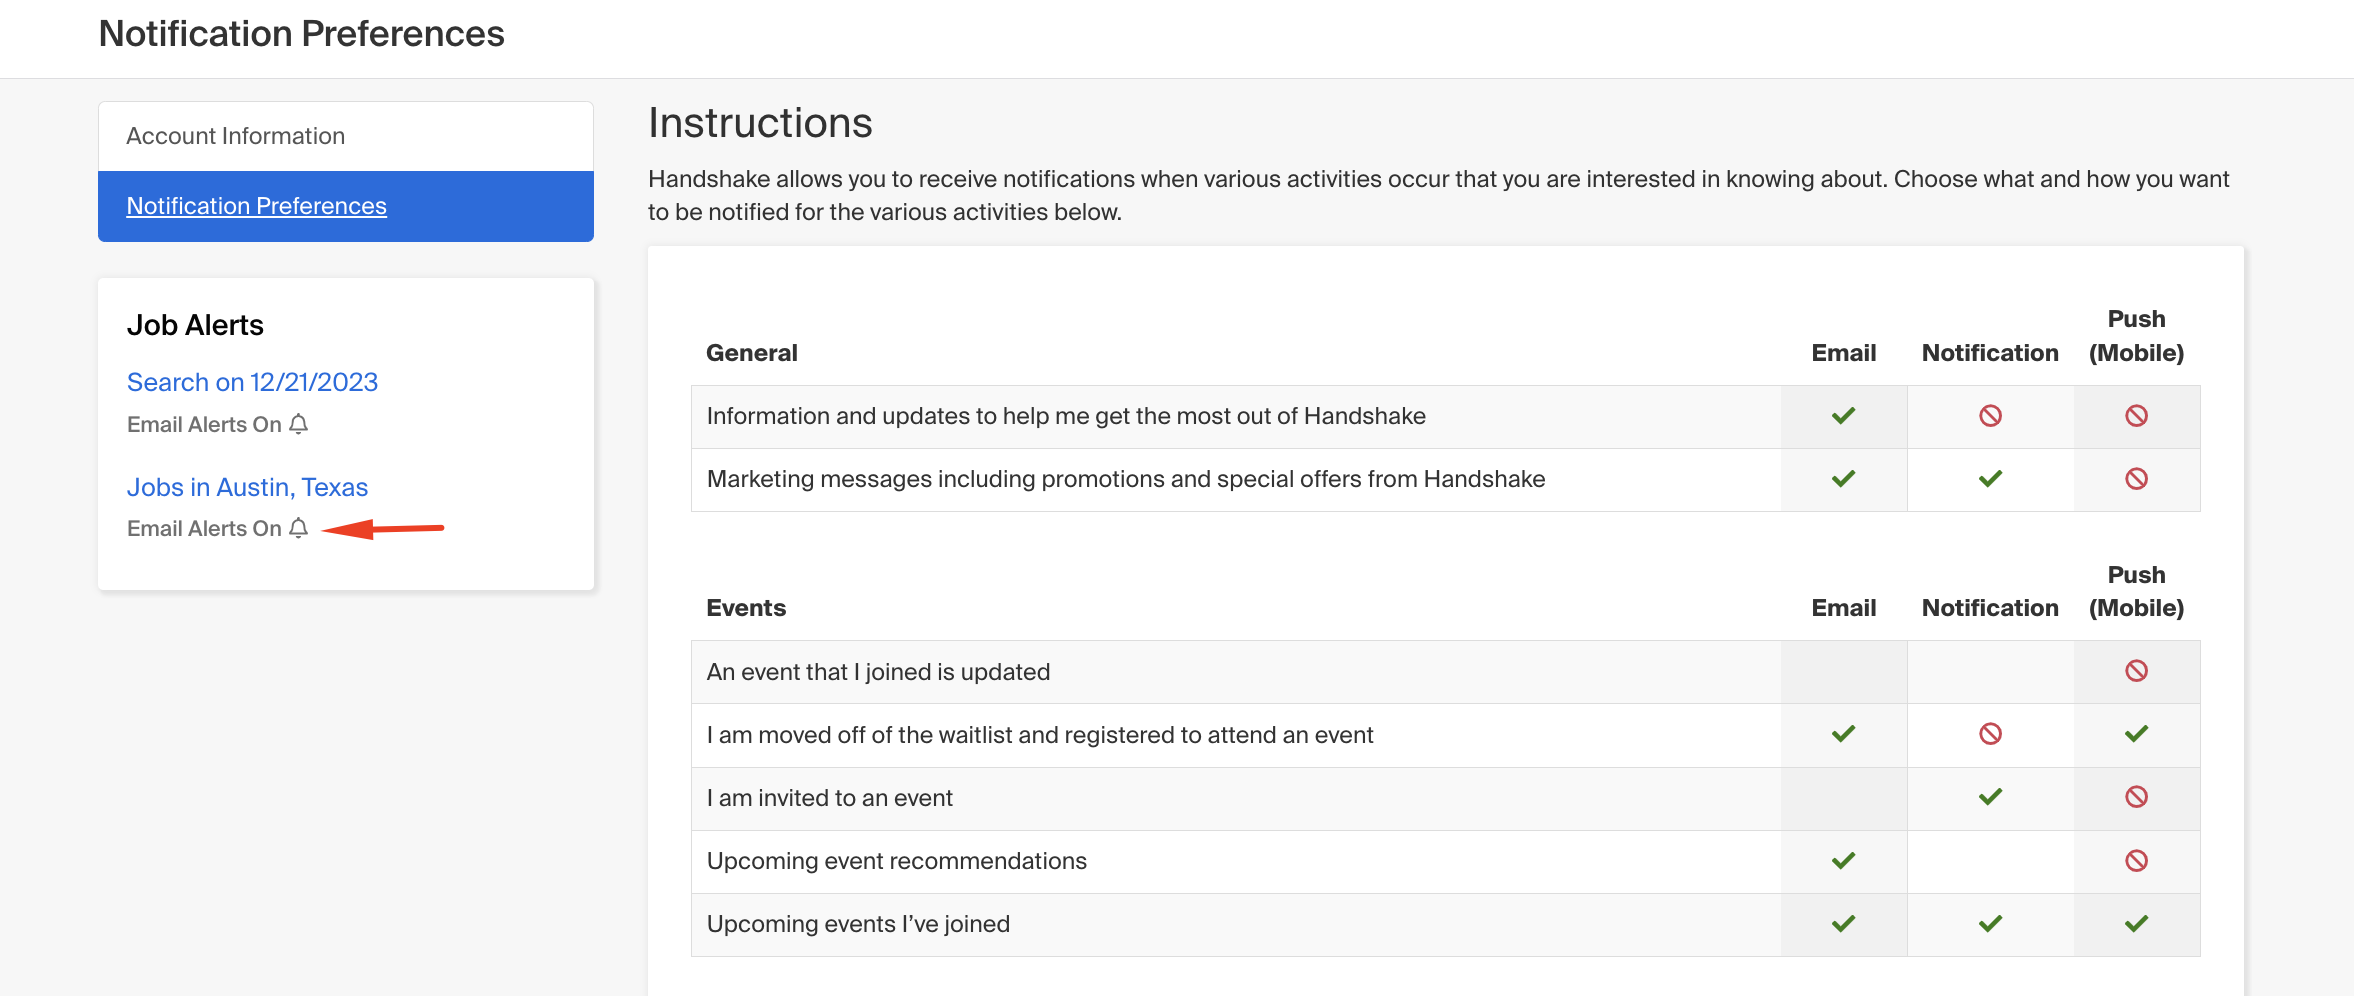2354x996 pixels.
Task: Select Account Information in the sidebar
Action: pos(236,135)
